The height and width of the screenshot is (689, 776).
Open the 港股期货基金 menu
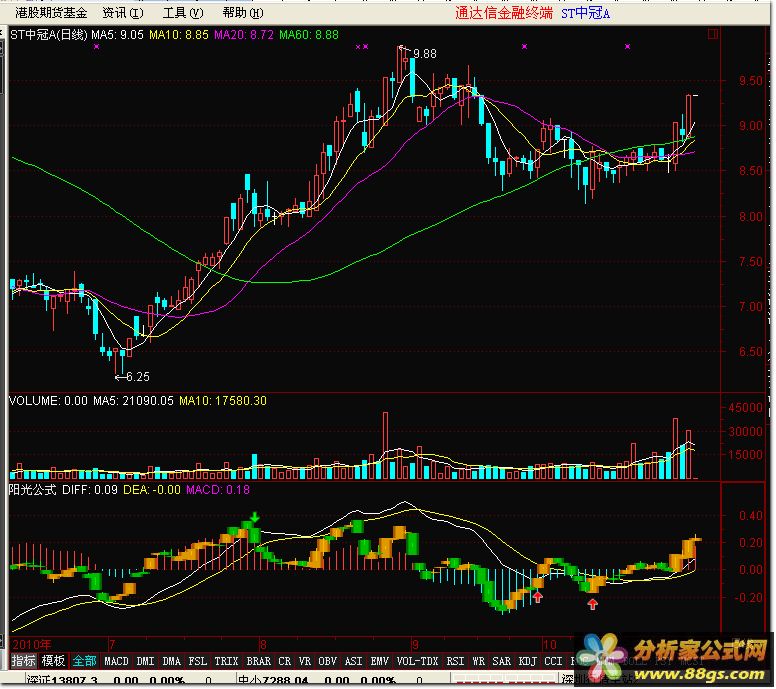tap(51, 13)
